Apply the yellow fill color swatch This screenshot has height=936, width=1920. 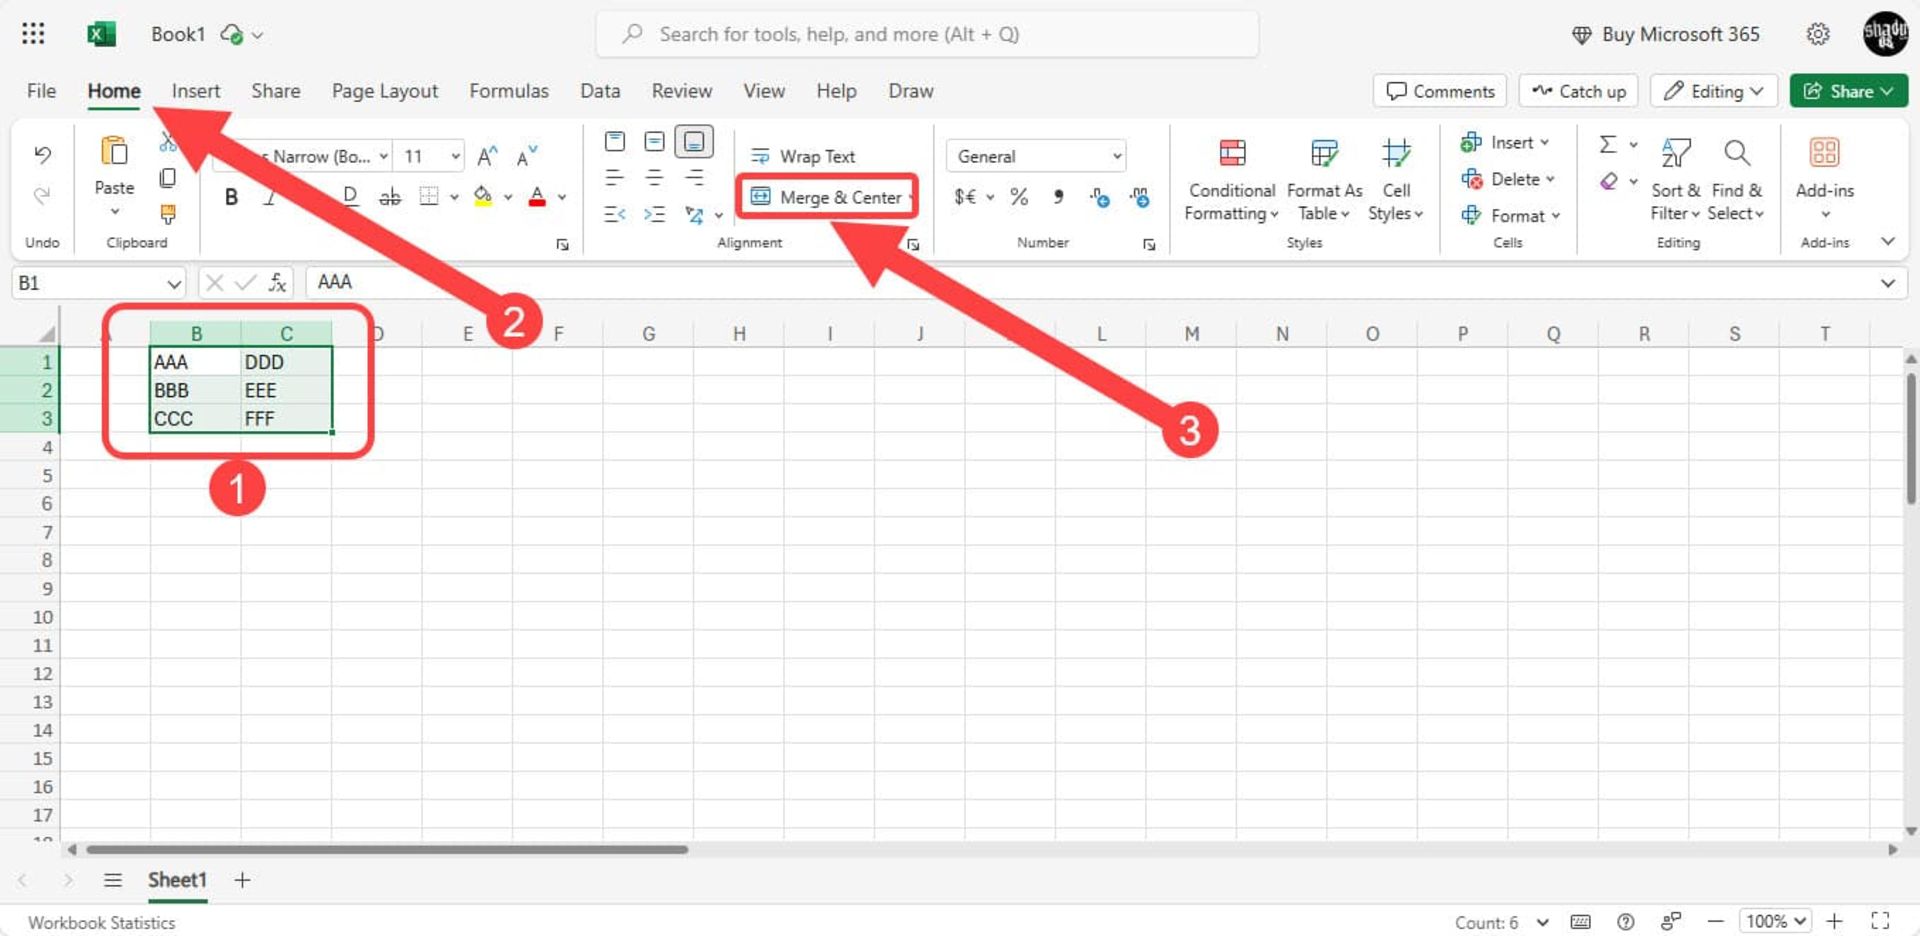483,197
